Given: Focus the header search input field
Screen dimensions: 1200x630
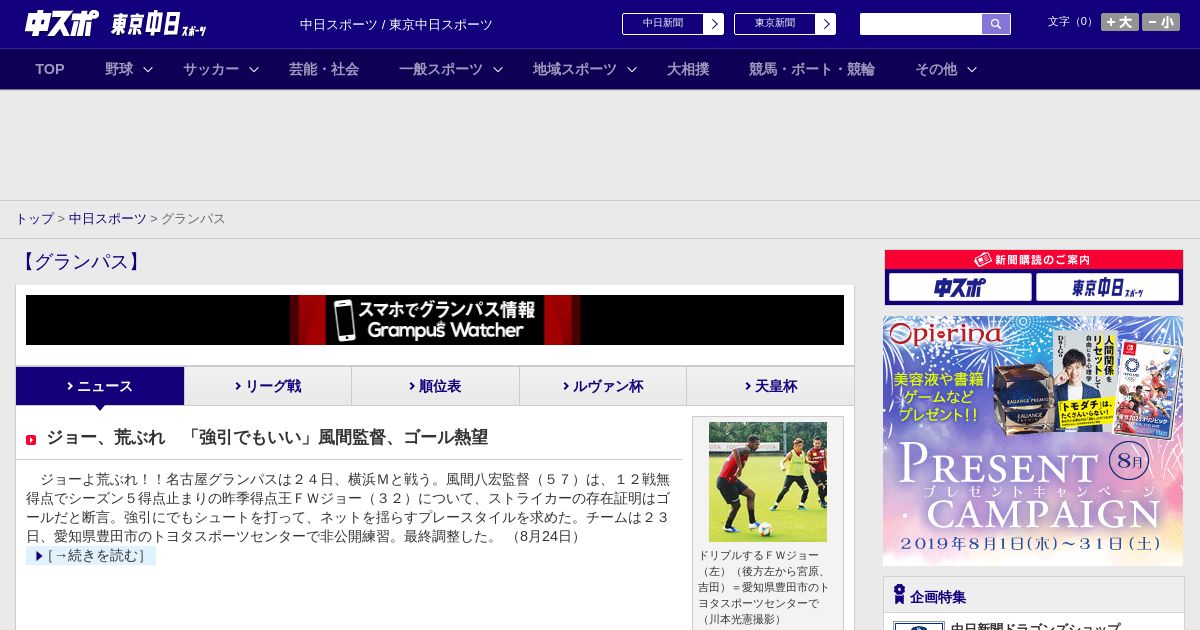Looking at the screenshot, I should coord(921,24).
